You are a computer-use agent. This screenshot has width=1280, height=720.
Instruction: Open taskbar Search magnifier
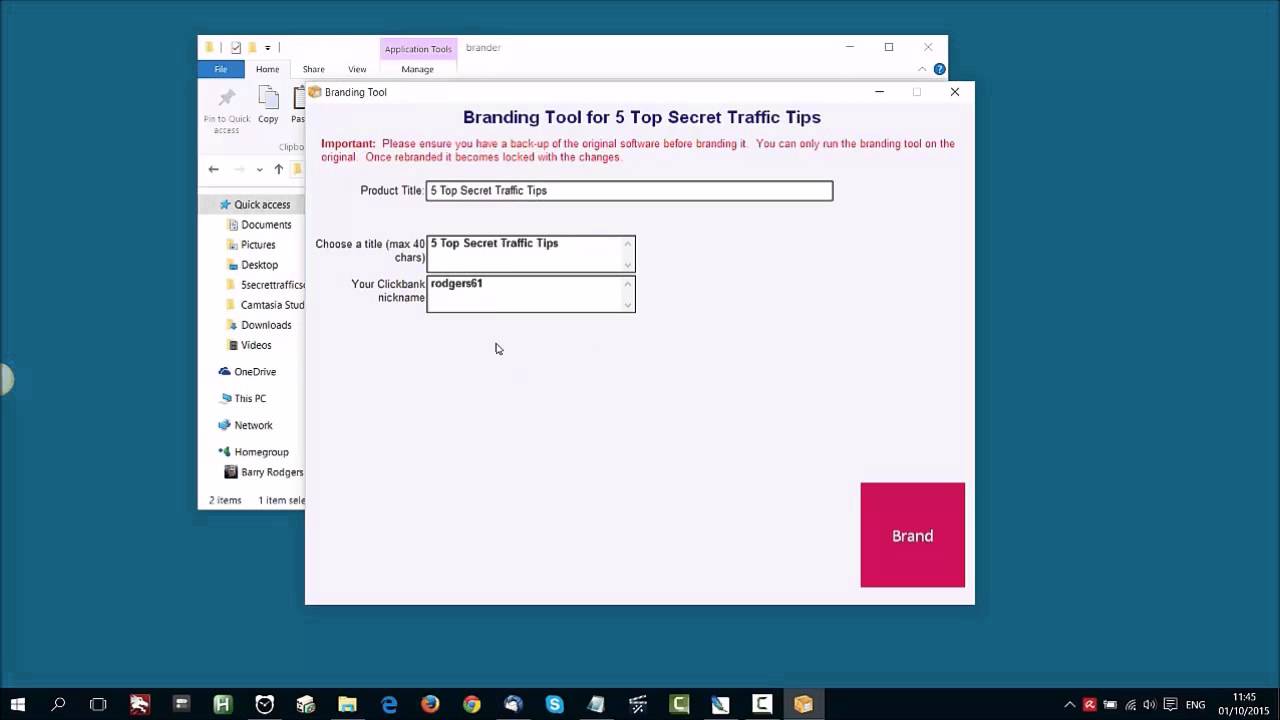(x=58, y=704)
